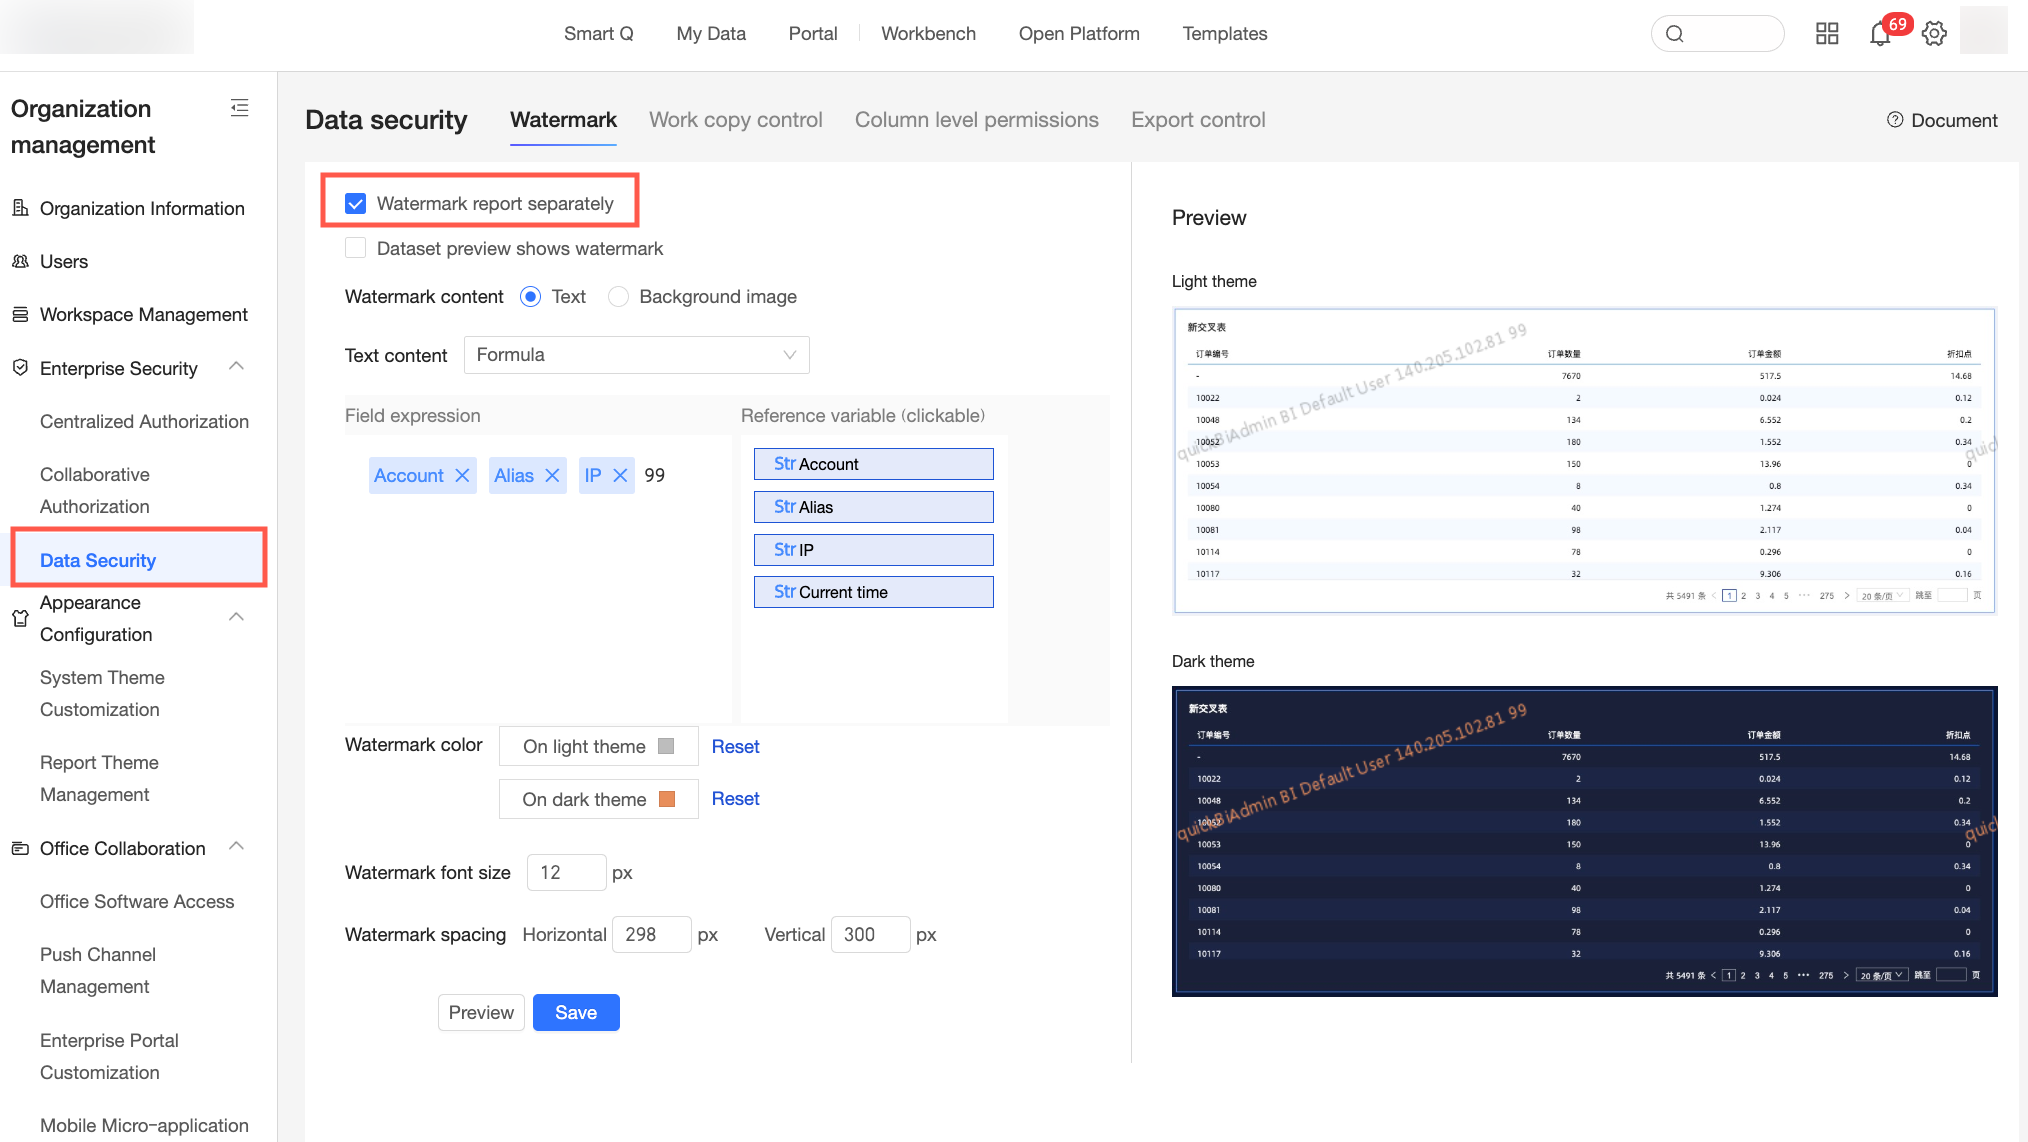Open the settings gear icon
Screen dimensions: 2028x1142
pos(1934,34)
